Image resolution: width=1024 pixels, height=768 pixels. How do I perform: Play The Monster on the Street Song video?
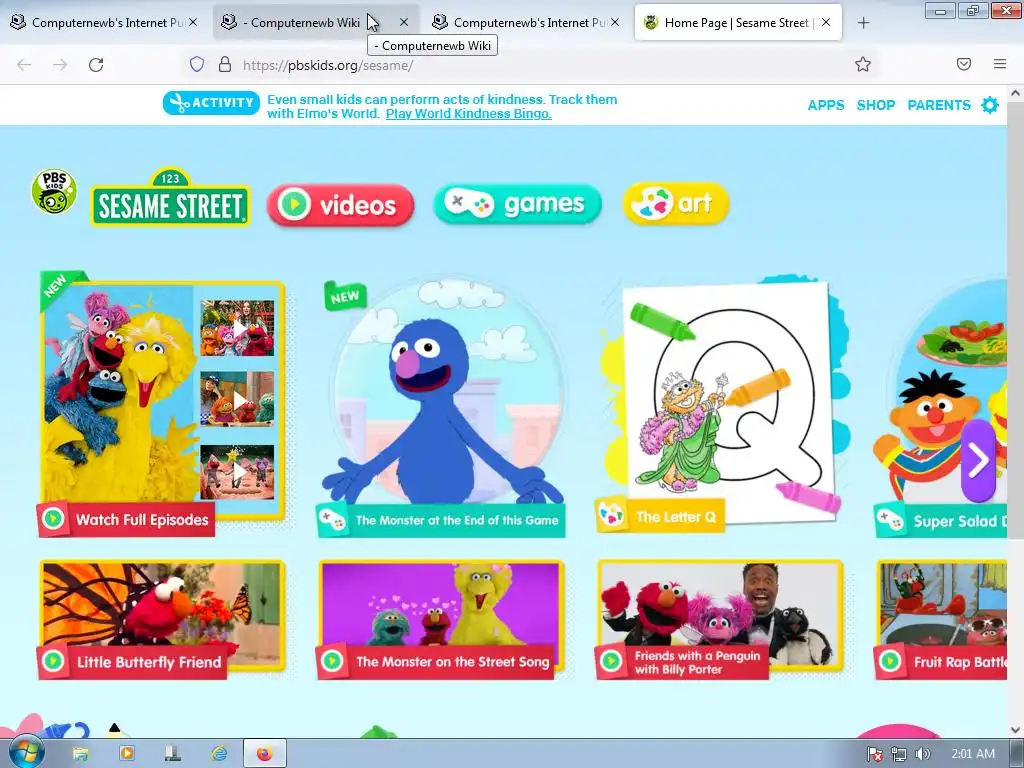(x=441, y=620)
